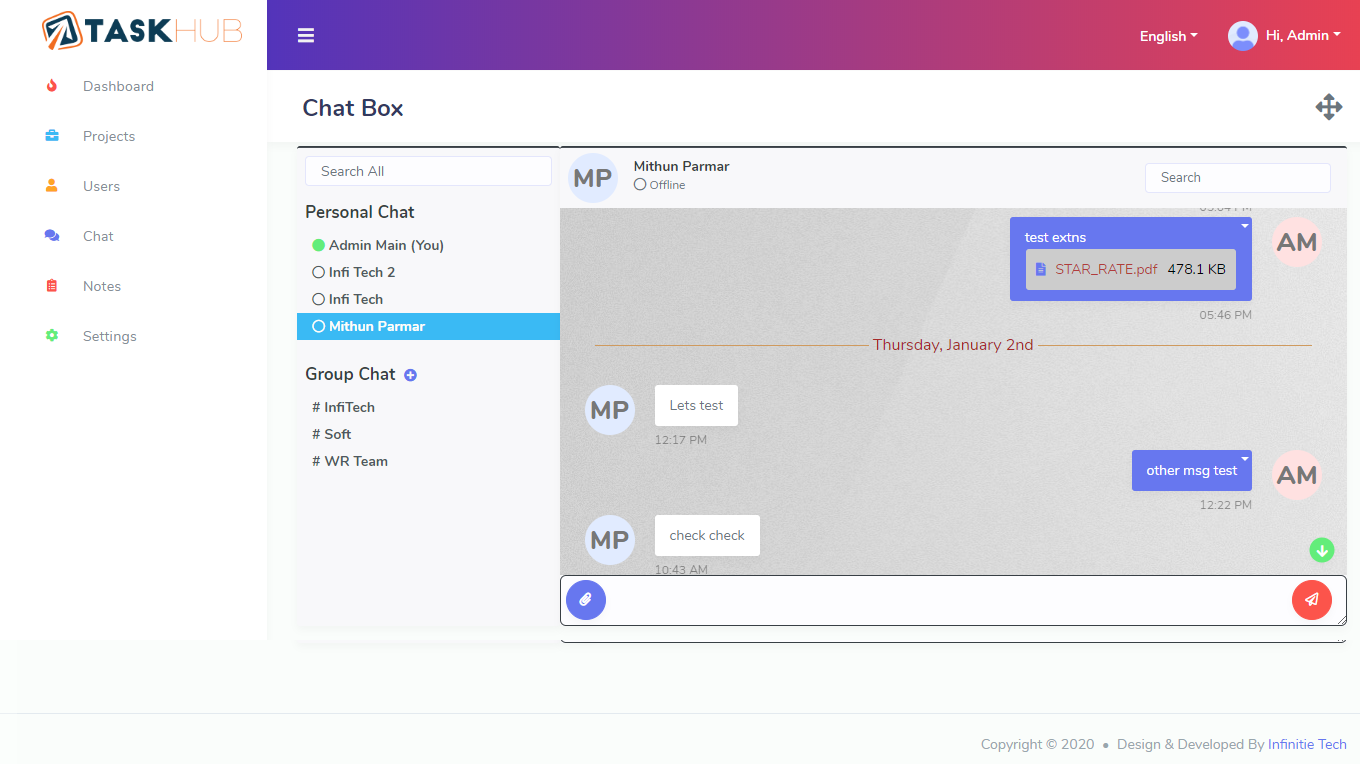Click the move/fullscreen arrows icon

coord(1328,107)
